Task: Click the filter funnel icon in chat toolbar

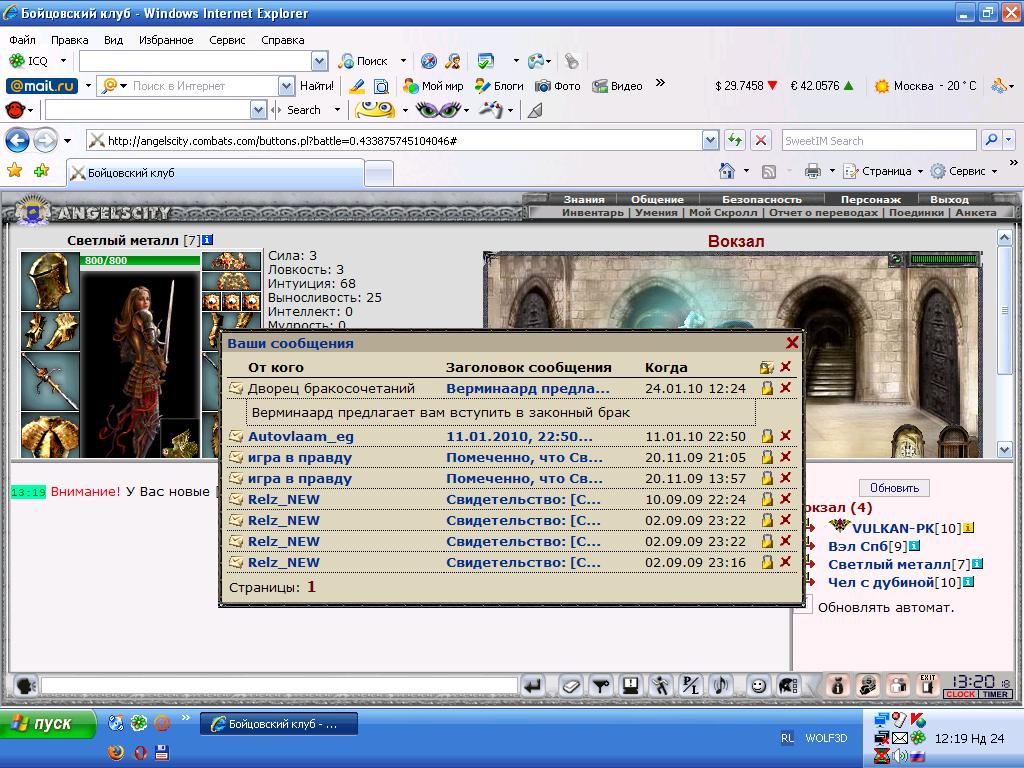Action: (600, 686)
